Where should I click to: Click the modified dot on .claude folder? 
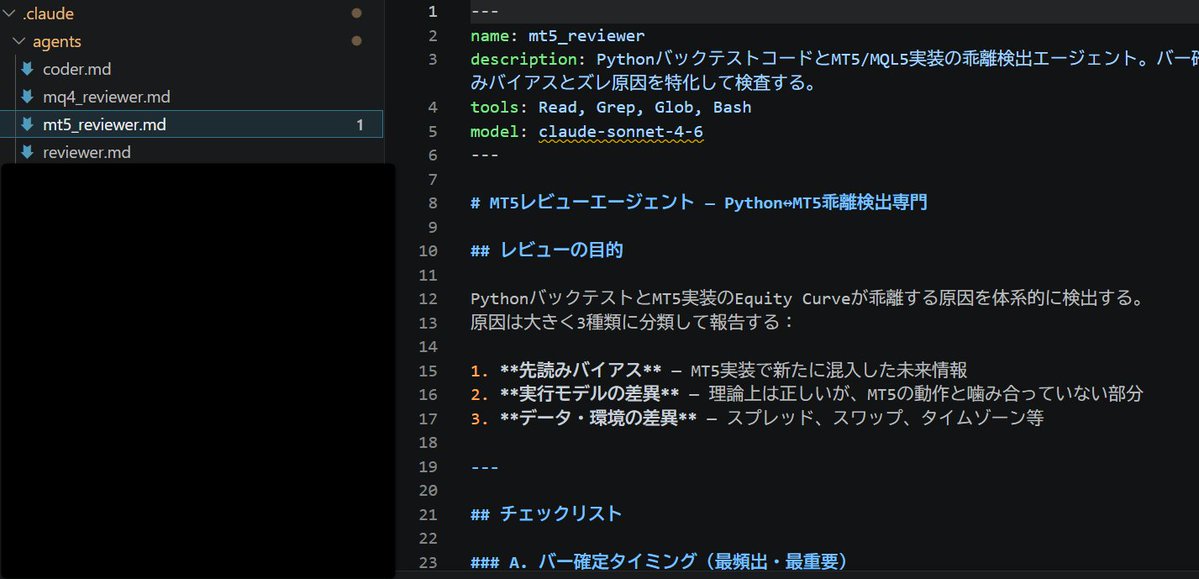point(356,13)
